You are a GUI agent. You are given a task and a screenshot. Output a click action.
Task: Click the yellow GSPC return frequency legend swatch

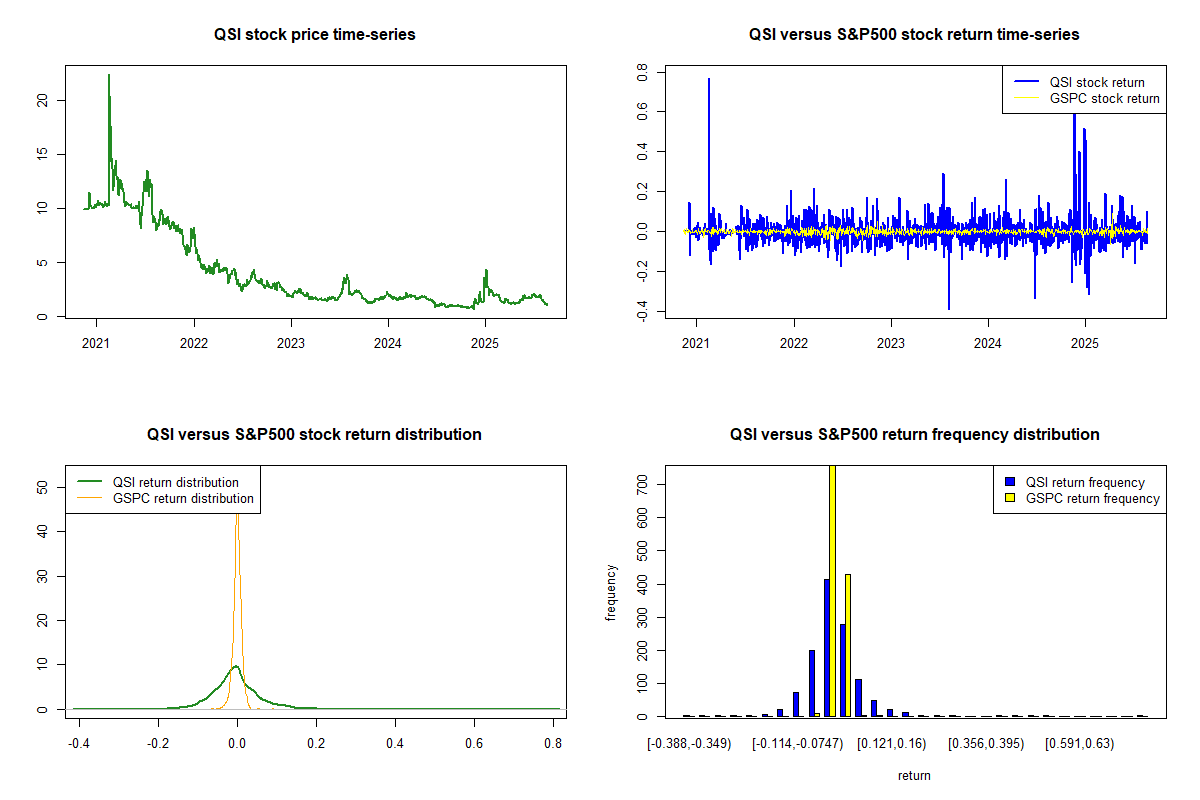tap(1011, 498)
